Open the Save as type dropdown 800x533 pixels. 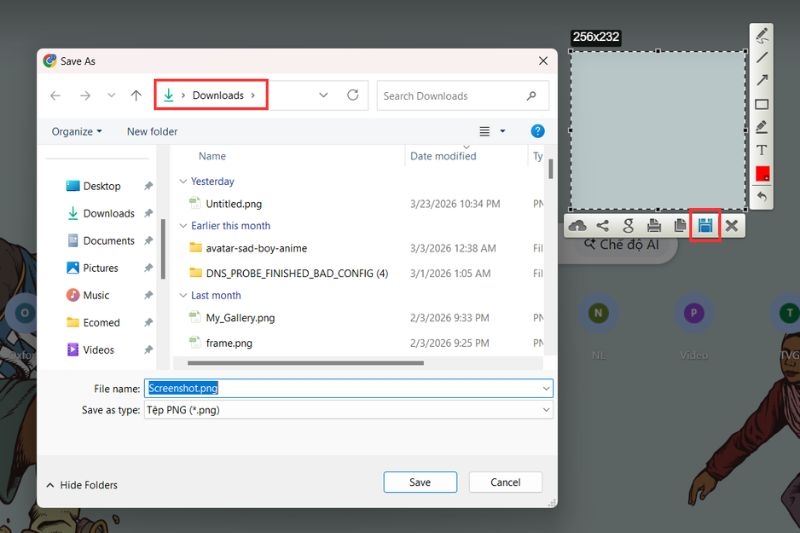348,410
